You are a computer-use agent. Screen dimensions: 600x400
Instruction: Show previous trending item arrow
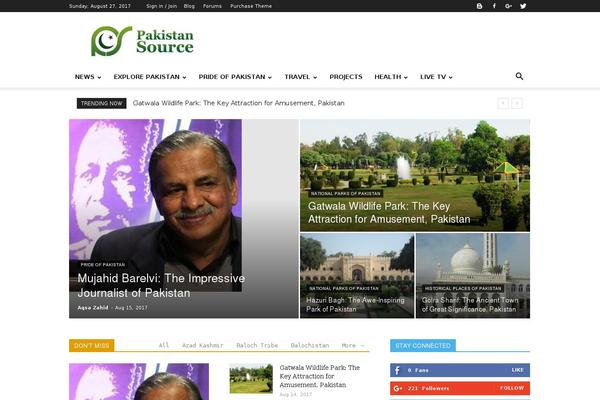click(503, 103)
